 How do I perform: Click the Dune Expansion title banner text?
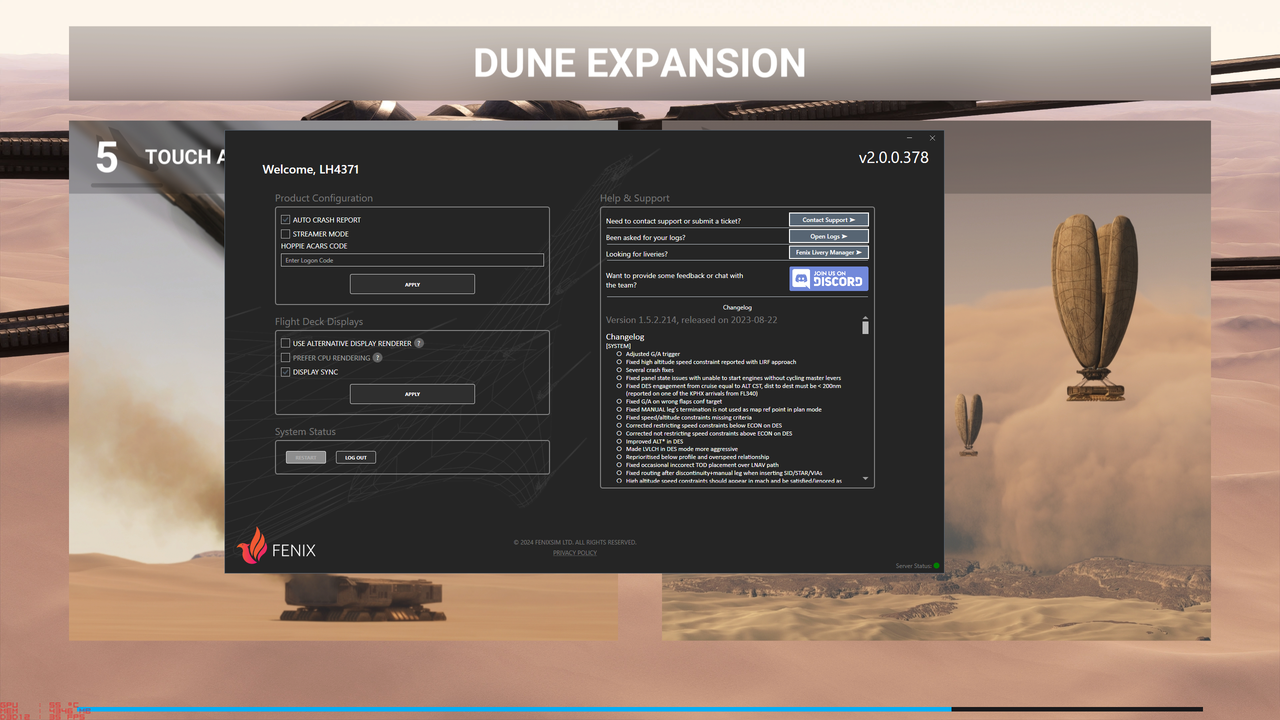(x=640, y=63)
